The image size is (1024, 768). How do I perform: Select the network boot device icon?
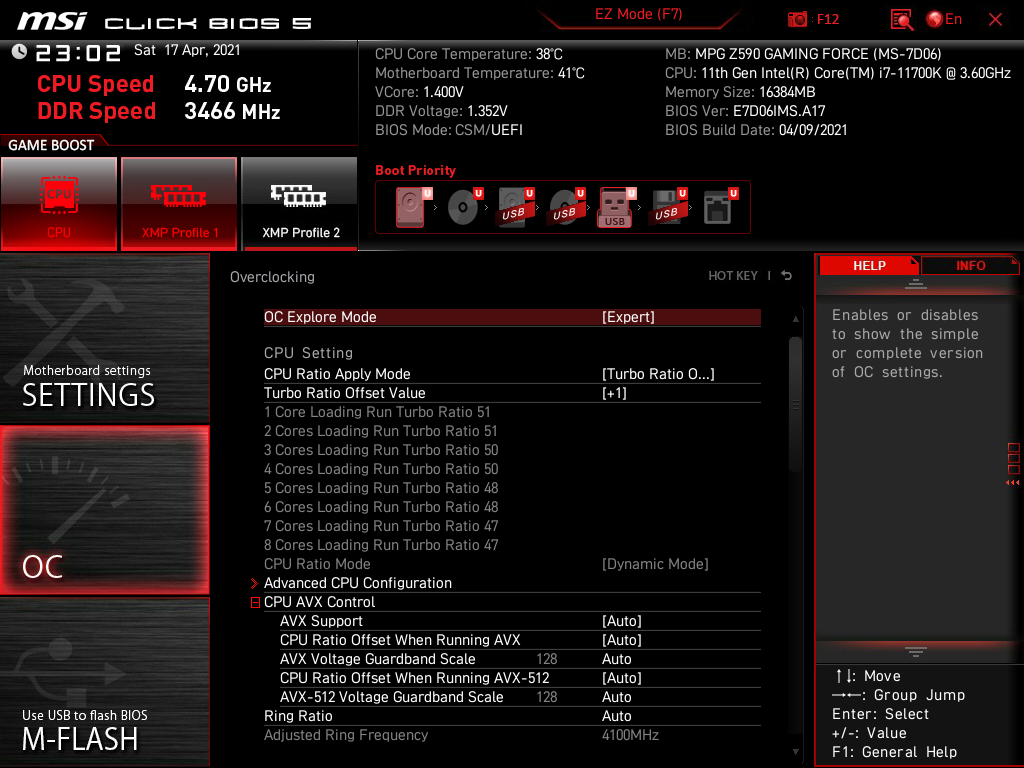tap(720, 207)
